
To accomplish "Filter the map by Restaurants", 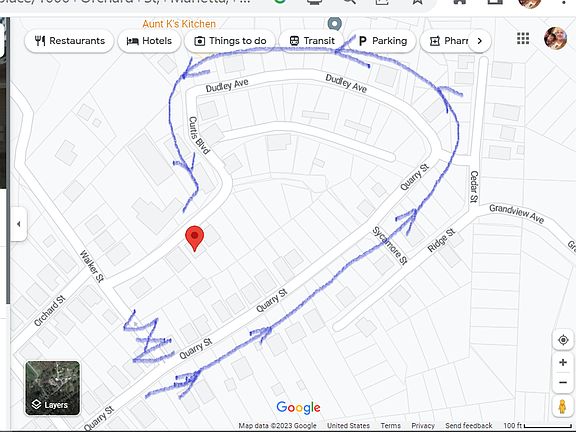I will (69, 41).
